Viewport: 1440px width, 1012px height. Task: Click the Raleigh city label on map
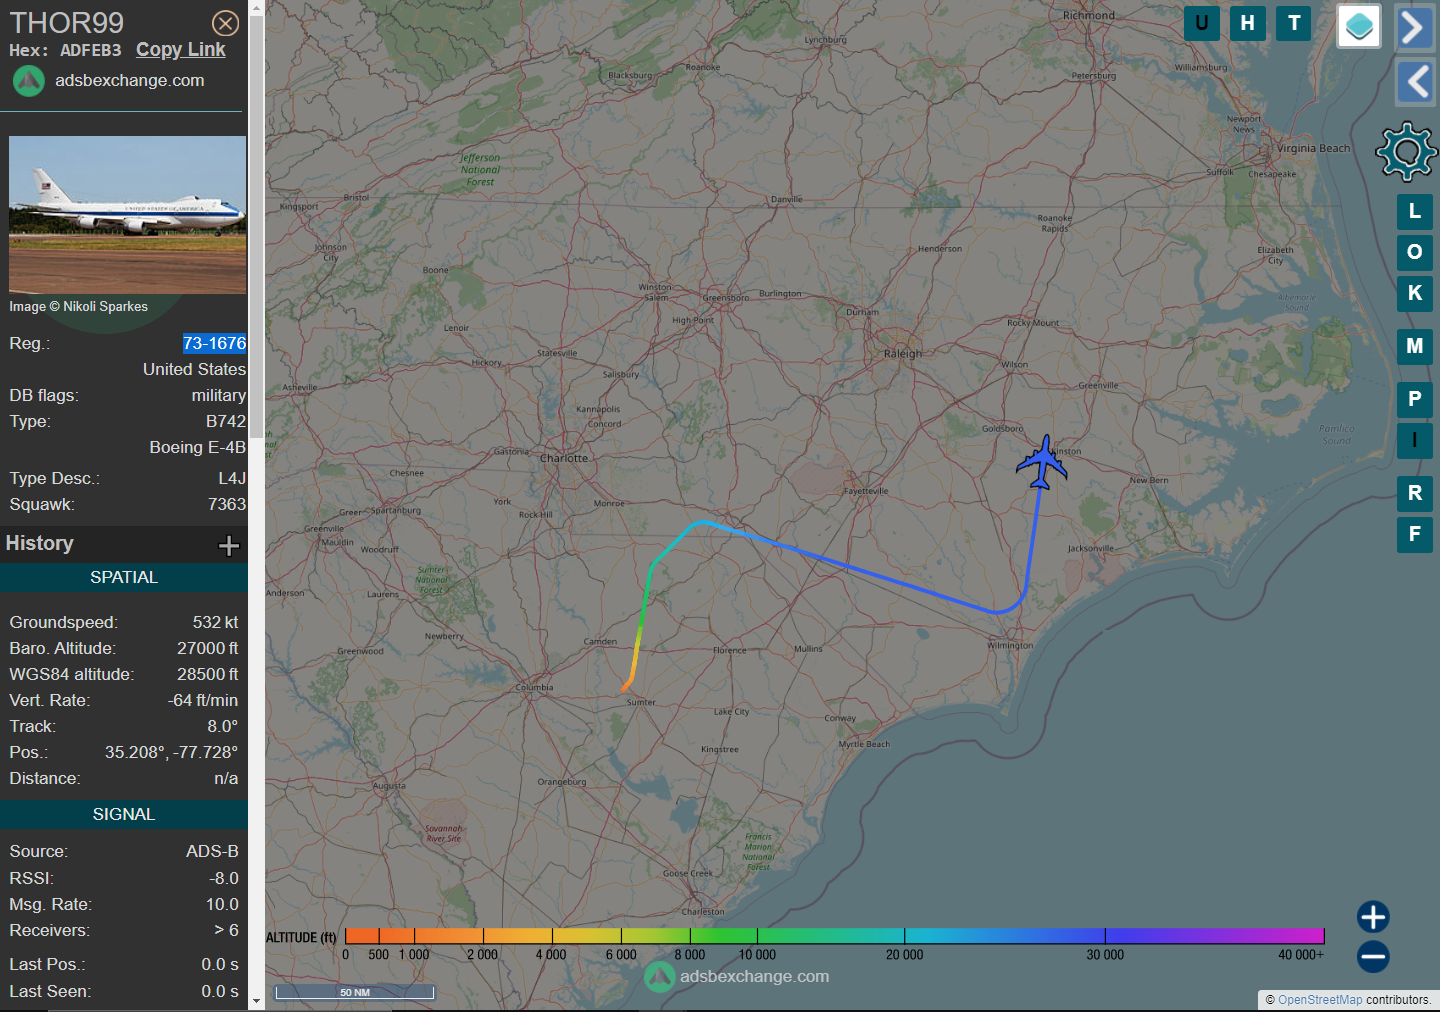(903, 354)
